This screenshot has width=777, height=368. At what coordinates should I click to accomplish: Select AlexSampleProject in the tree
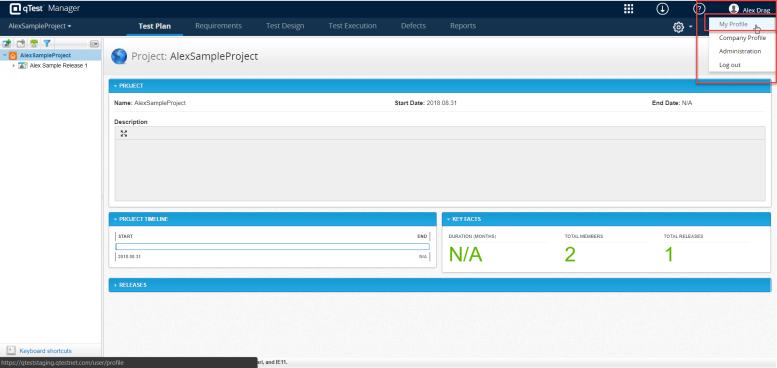46,55
